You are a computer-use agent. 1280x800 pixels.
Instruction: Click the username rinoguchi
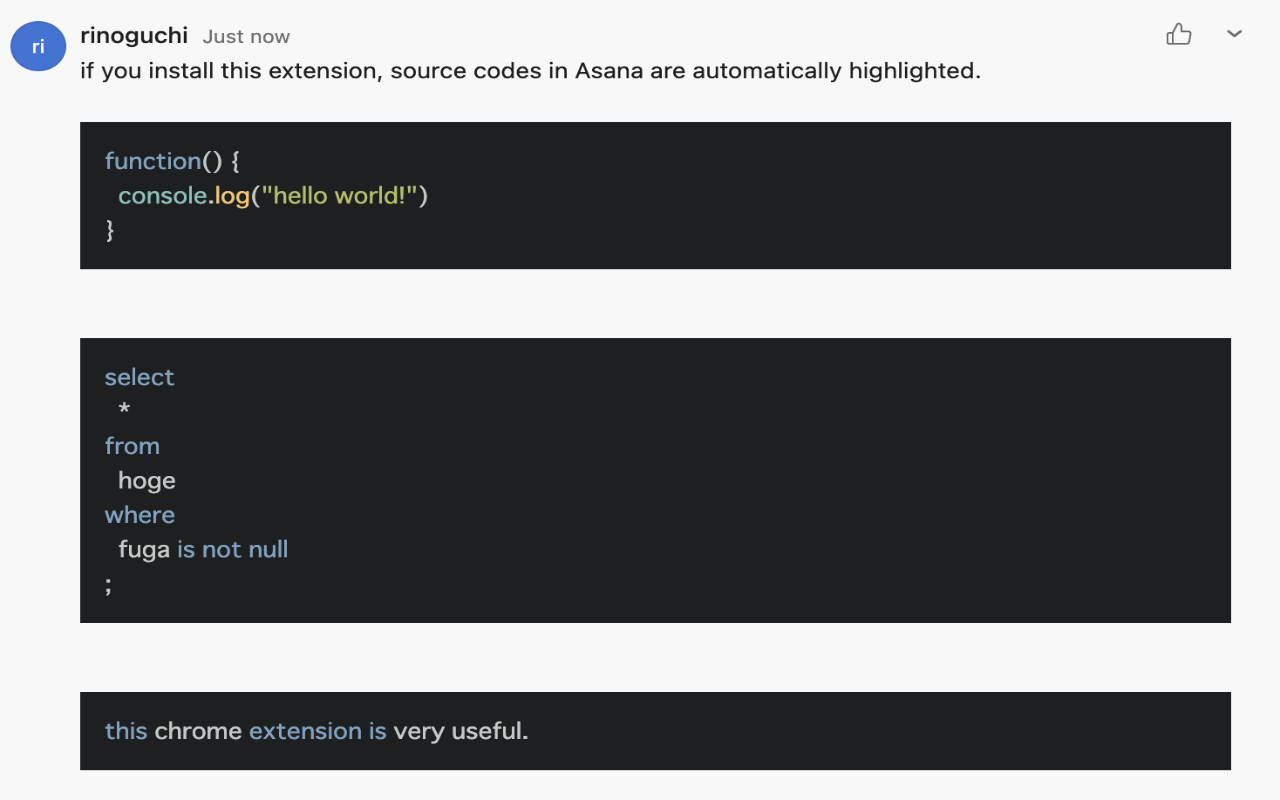pyautogui.click(x=133, y=34)
